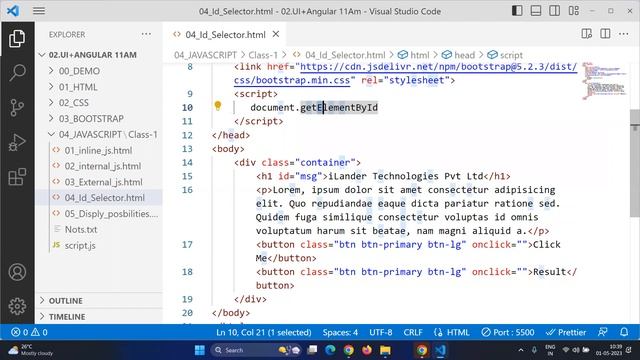
Task: Open feedback icon in status bar
Action: pyautogui.click(x=603, y=332)
